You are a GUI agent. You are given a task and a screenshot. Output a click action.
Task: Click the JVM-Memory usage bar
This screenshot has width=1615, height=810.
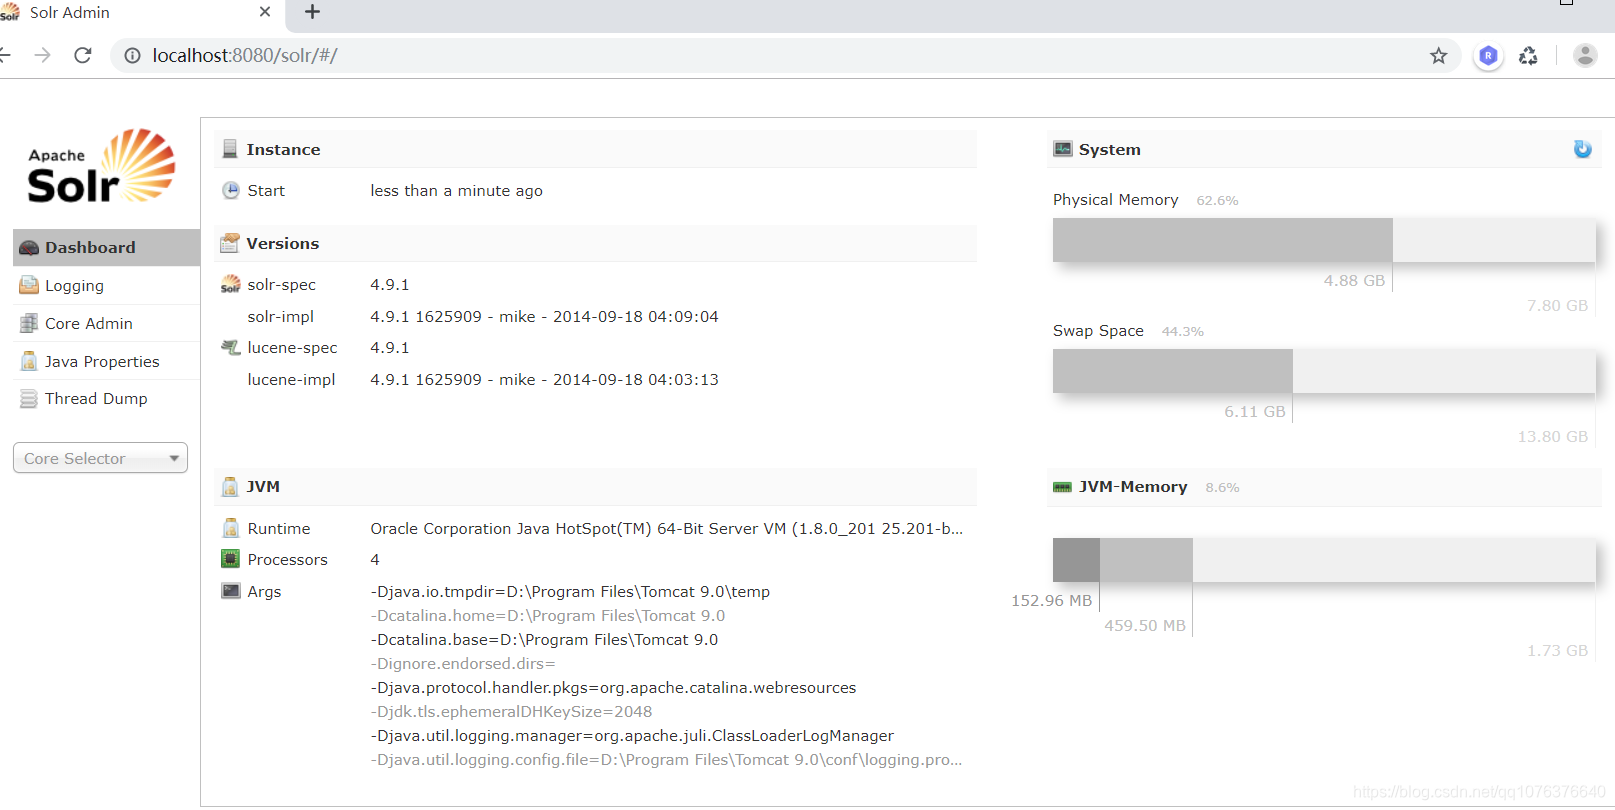click(x=1324, y=560)
